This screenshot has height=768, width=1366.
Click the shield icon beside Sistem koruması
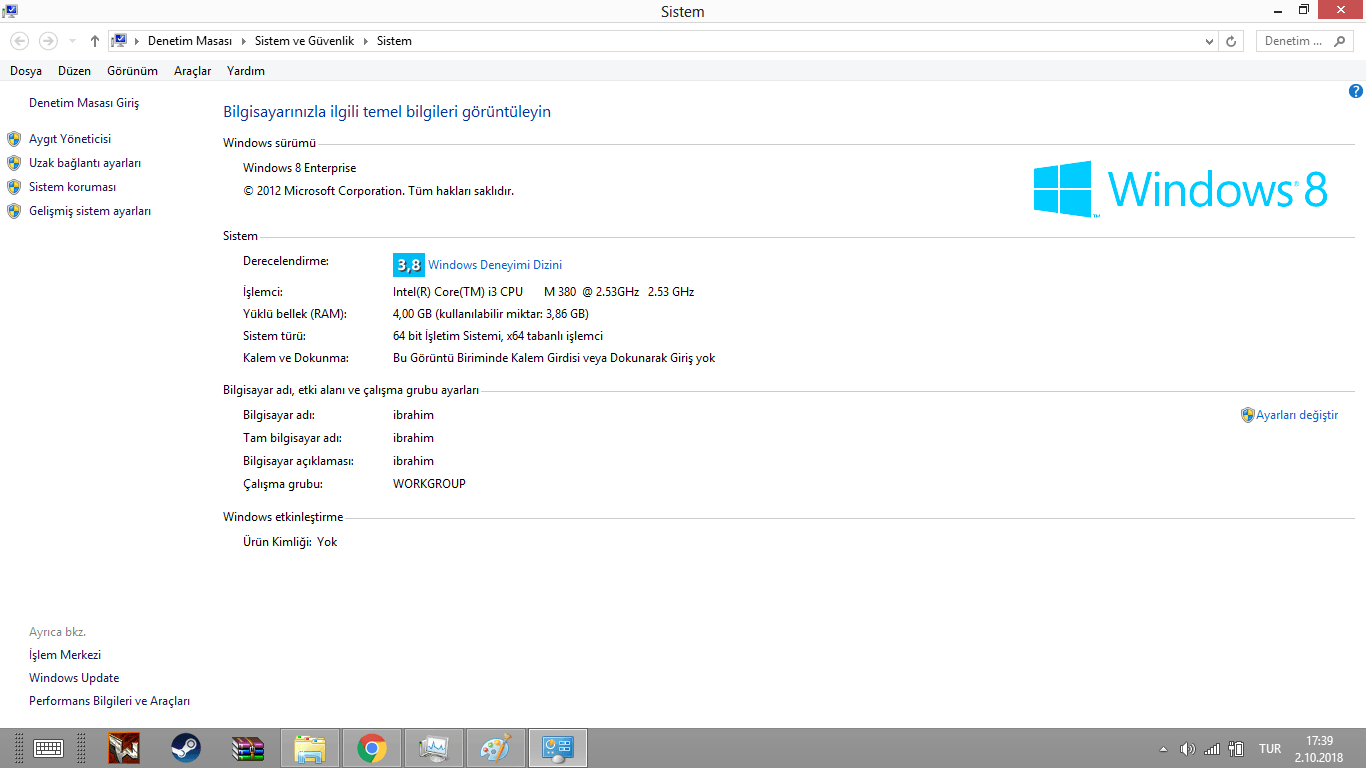tap(14, 187)
